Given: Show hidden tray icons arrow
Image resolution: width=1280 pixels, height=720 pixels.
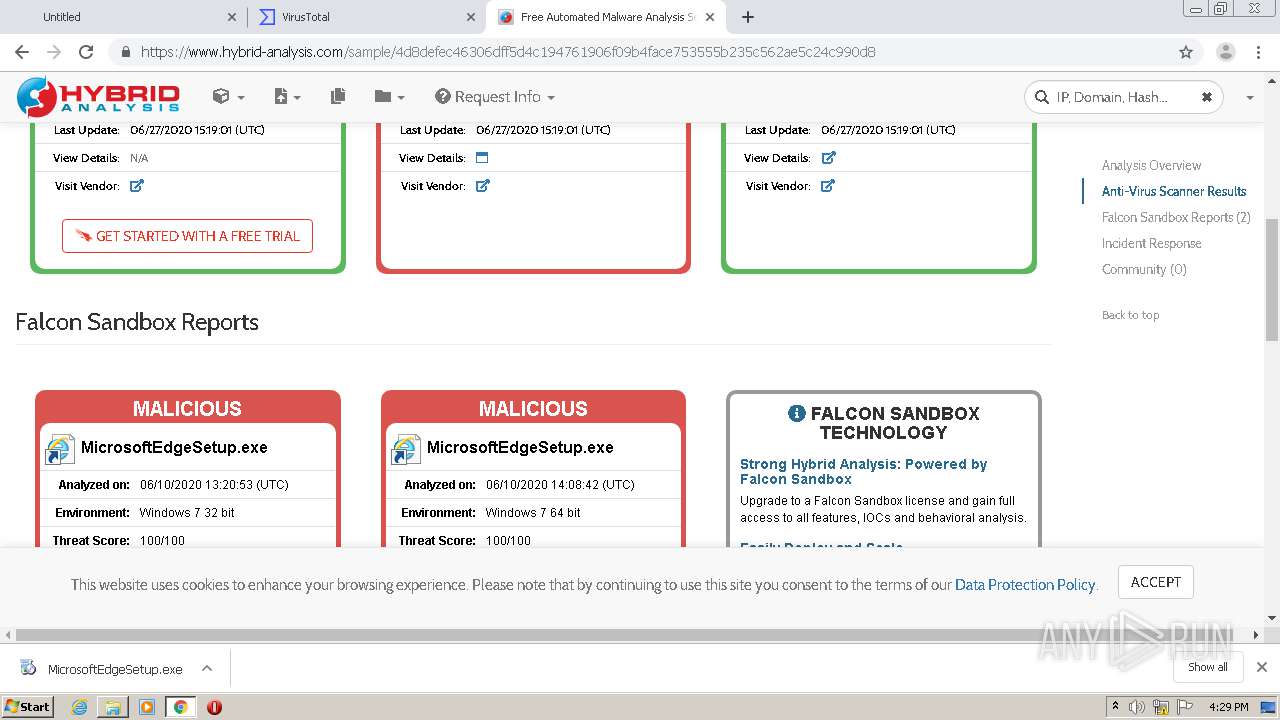Looking at the screenshot, I should click(1115, 707).
